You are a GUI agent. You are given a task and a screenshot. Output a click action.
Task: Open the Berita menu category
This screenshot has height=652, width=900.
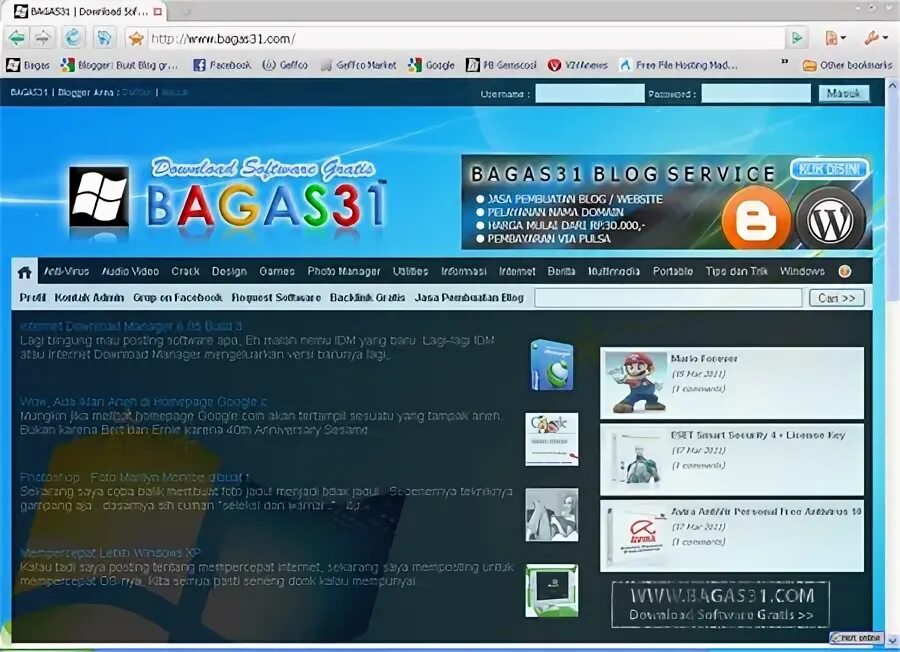pos(561,271)
